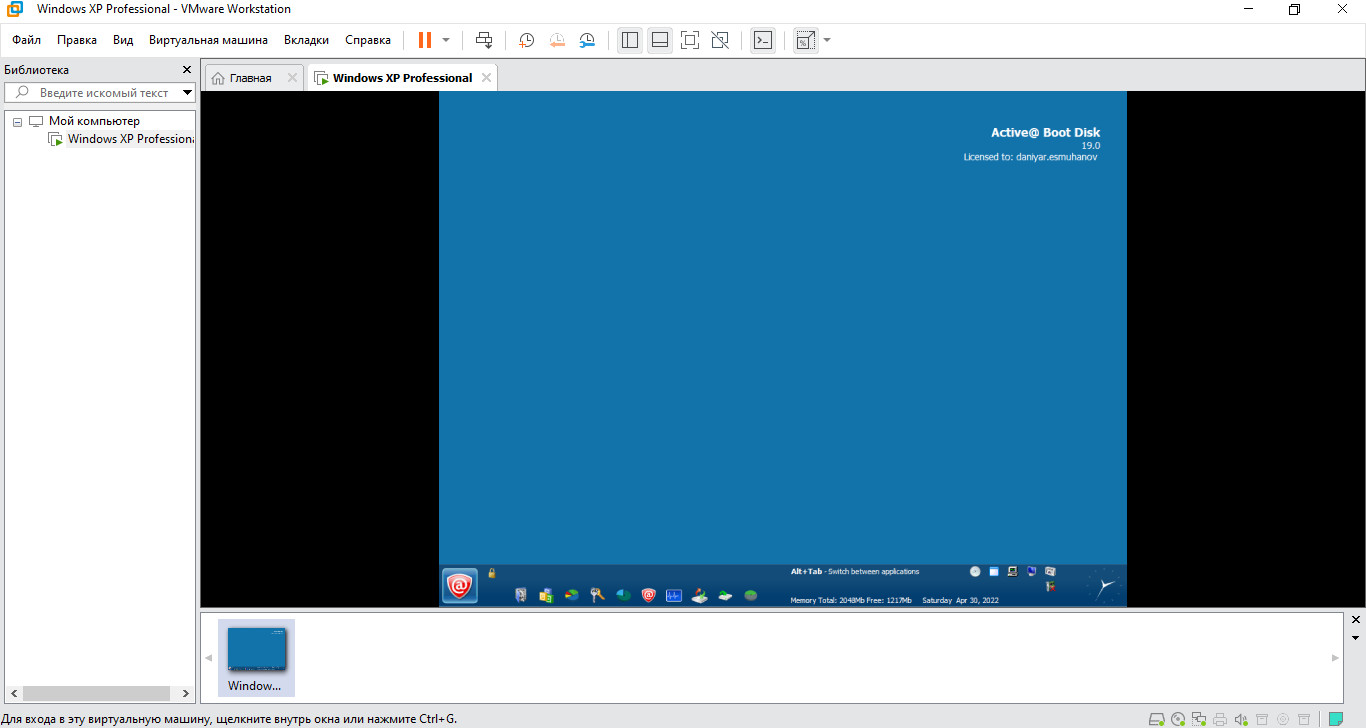Toggle the library sidebar panel view
The width and height of the screenshot is (1366, 728).
click(629, 40)
